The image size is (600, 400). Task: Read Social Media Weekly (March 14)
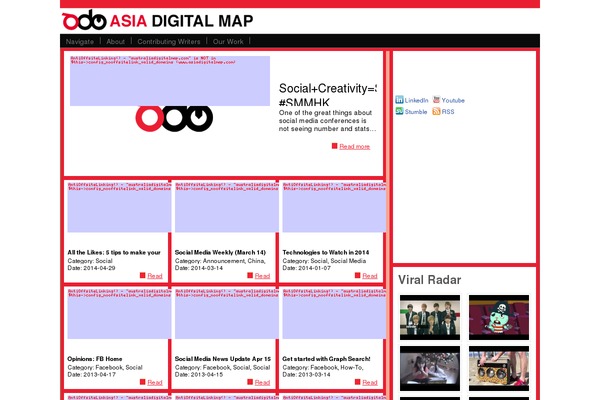(x=262, y=276)
